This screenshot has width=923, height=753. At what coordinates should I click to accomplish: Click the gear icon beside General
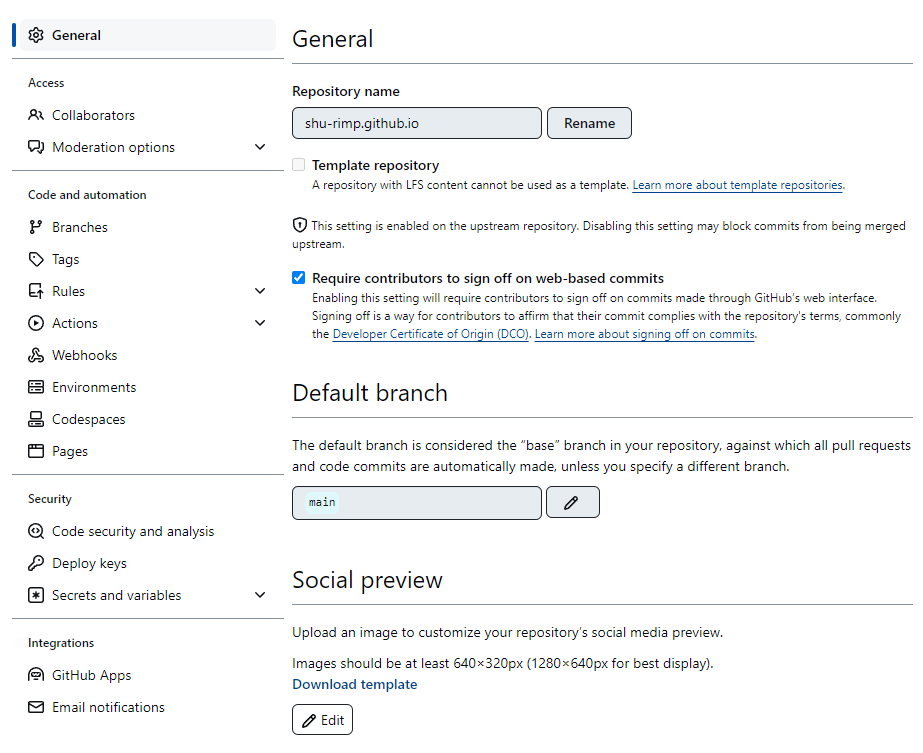[x=36, y=35]
